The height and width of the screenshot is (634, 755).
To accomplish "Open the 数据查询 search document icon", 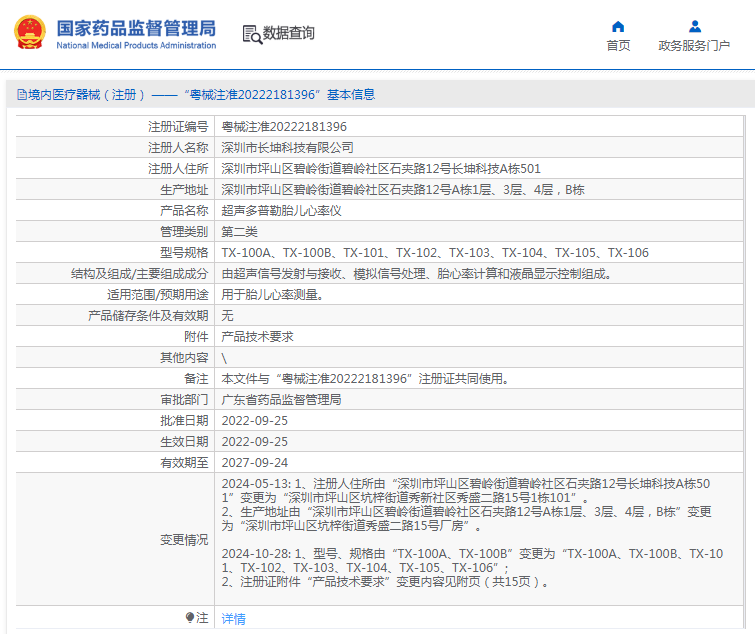I will [x=252, y=35].
